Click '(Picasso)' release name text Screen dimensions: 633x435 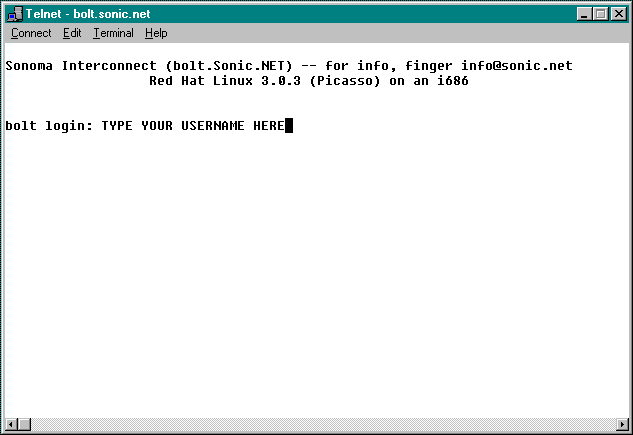click(x=345, y=81)
